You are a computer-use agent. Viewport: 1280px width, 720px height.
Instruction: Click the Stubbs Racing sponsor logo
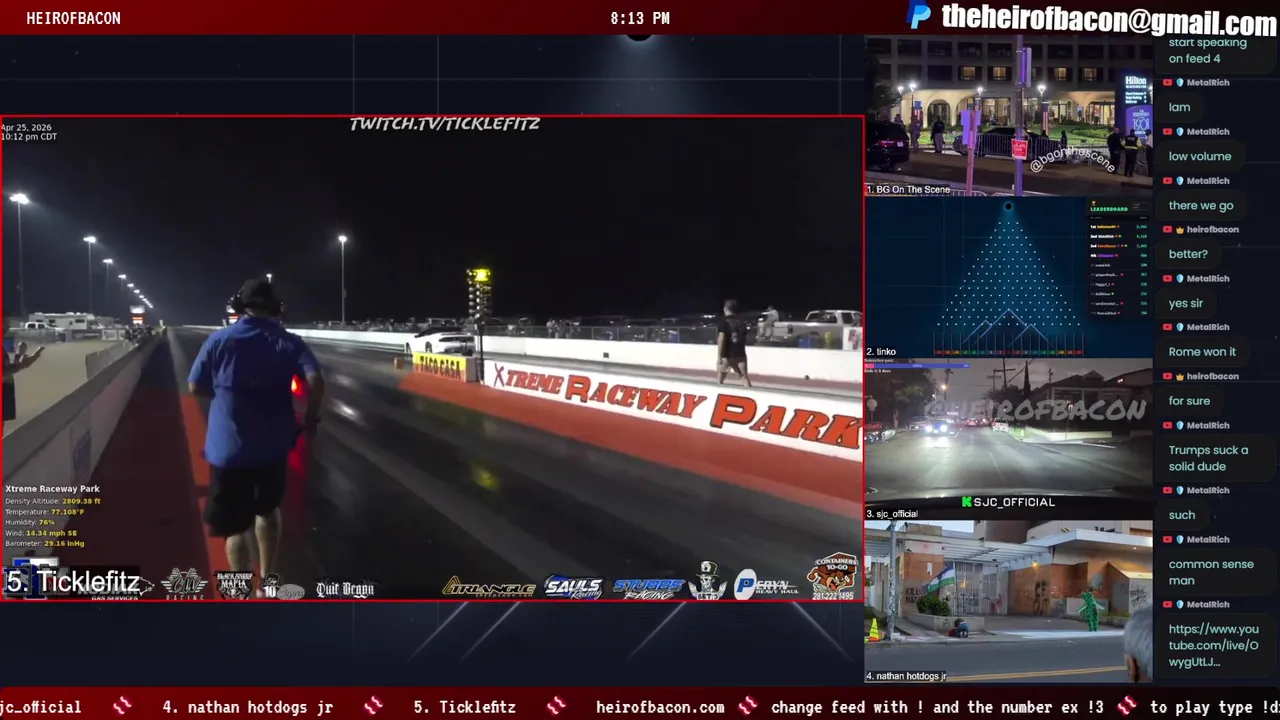(x=649, y=587)
